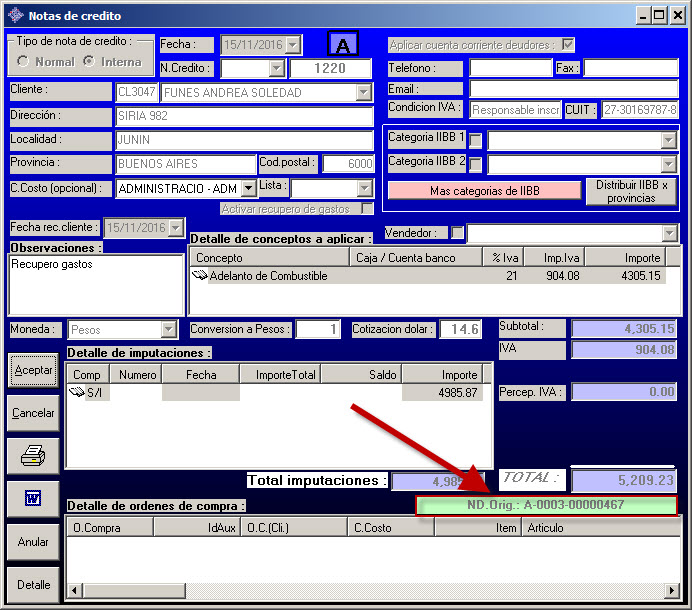Click the Concepto column header
This screenshot has width=692, height=610.
270,258
